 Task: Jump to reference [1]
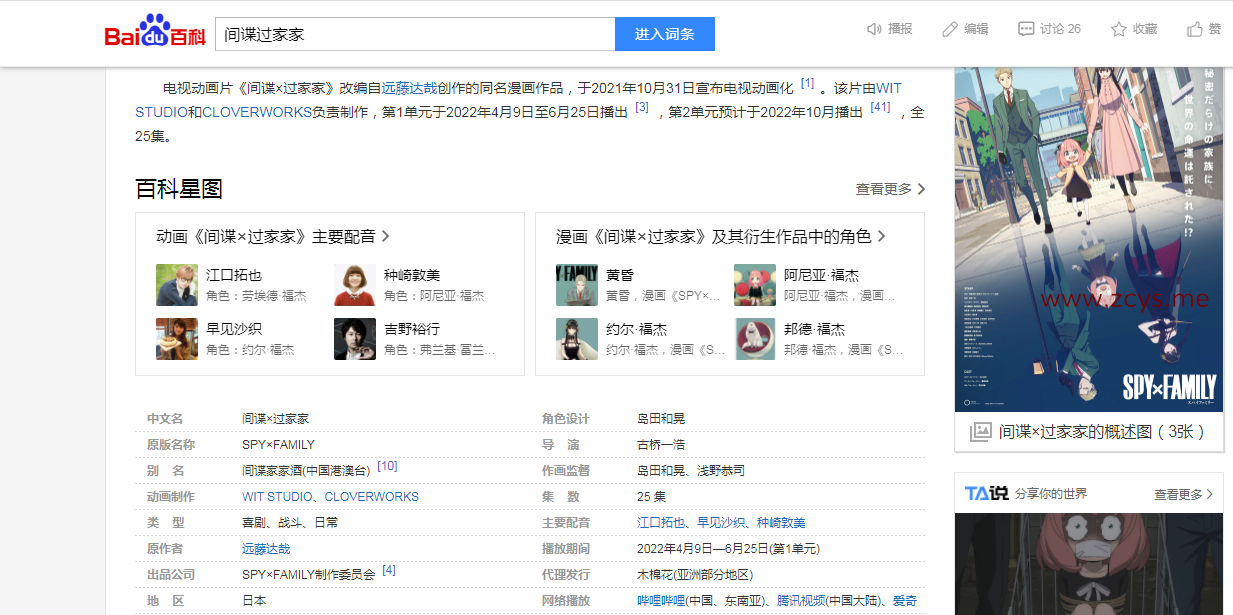pyautogui.click(x=807, y=84)
